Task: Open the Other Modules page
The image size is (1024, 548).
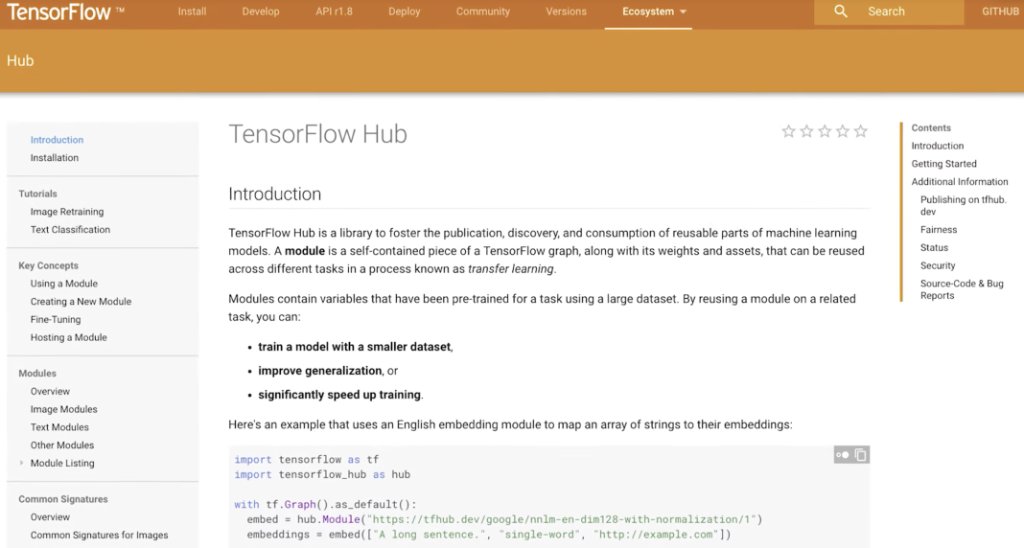Action: (x=62, y=445)
